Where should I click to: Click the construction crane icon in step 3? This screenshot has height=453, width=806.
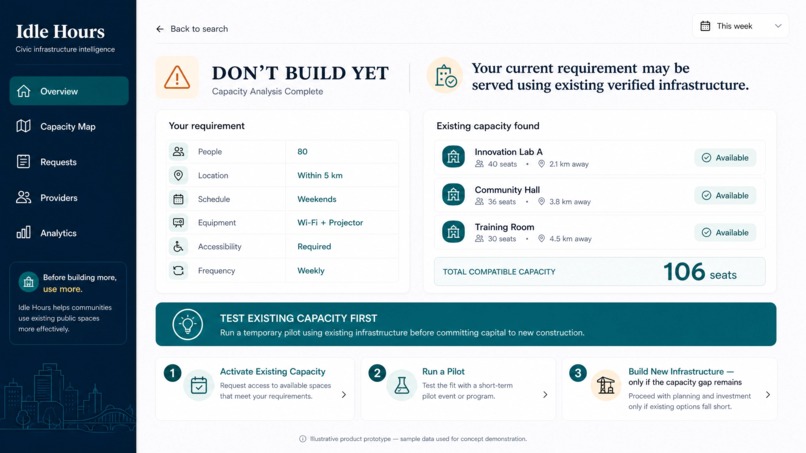click(x=606, y=385)
